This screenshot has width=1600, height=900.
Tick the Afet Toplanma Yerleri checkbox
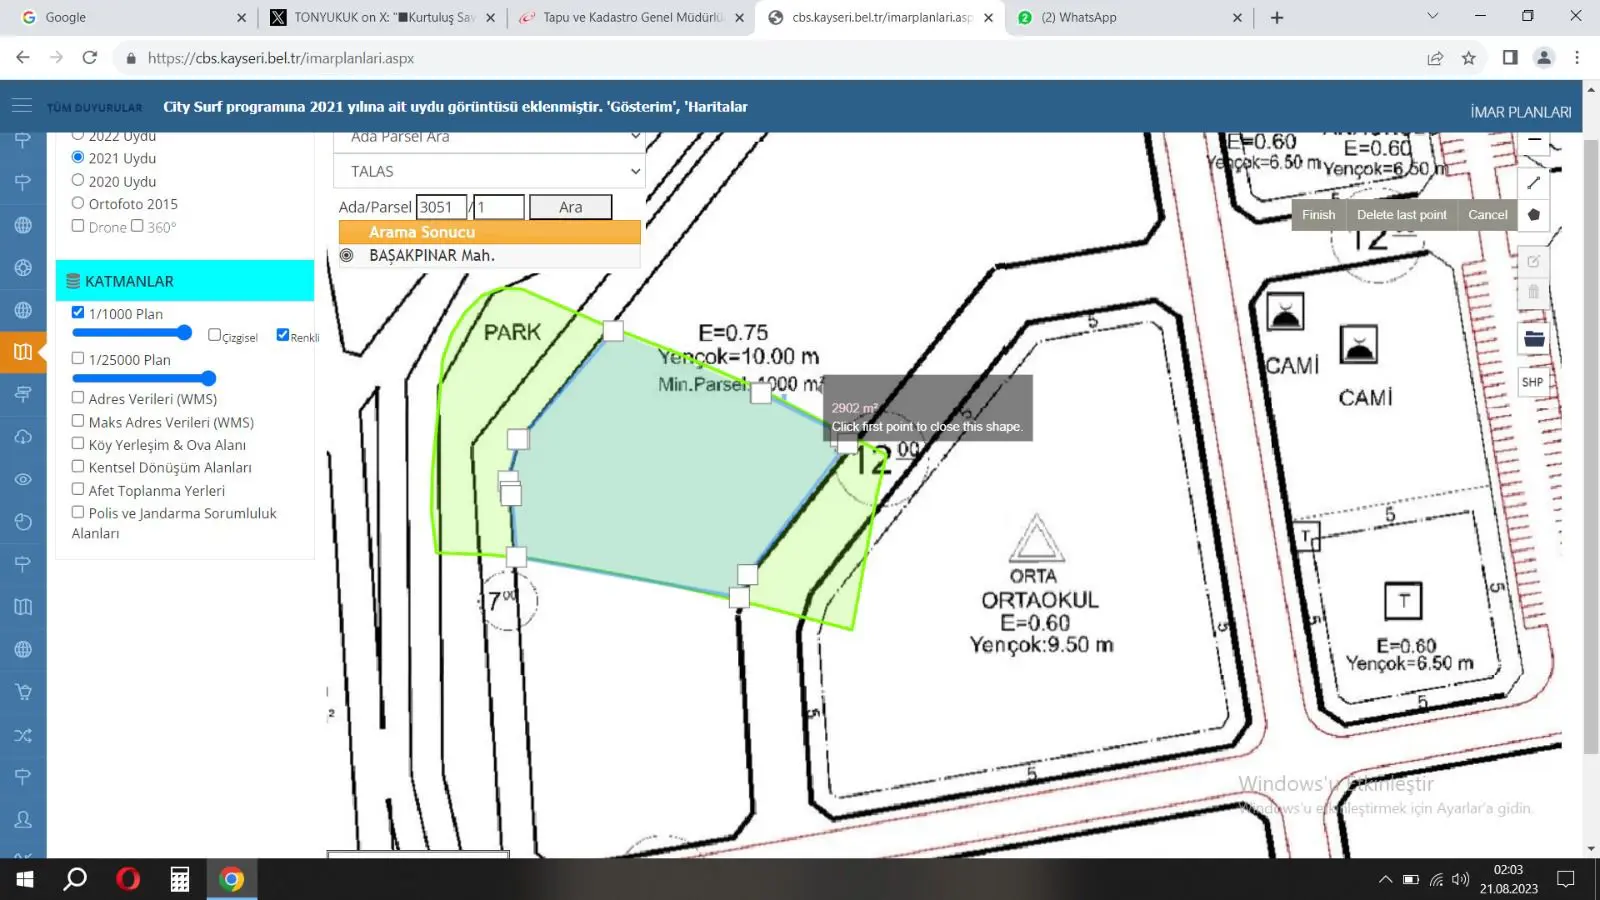tap(78, 489)
